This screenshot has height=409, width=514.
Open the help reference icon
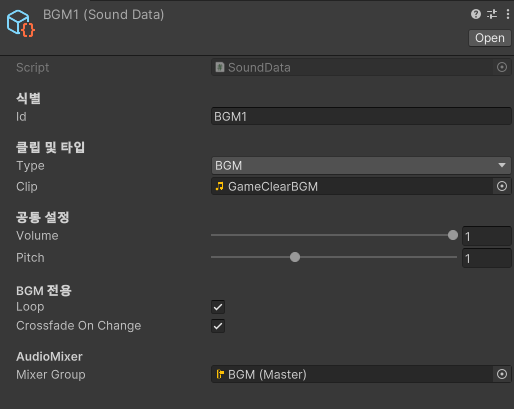(476, 14)
